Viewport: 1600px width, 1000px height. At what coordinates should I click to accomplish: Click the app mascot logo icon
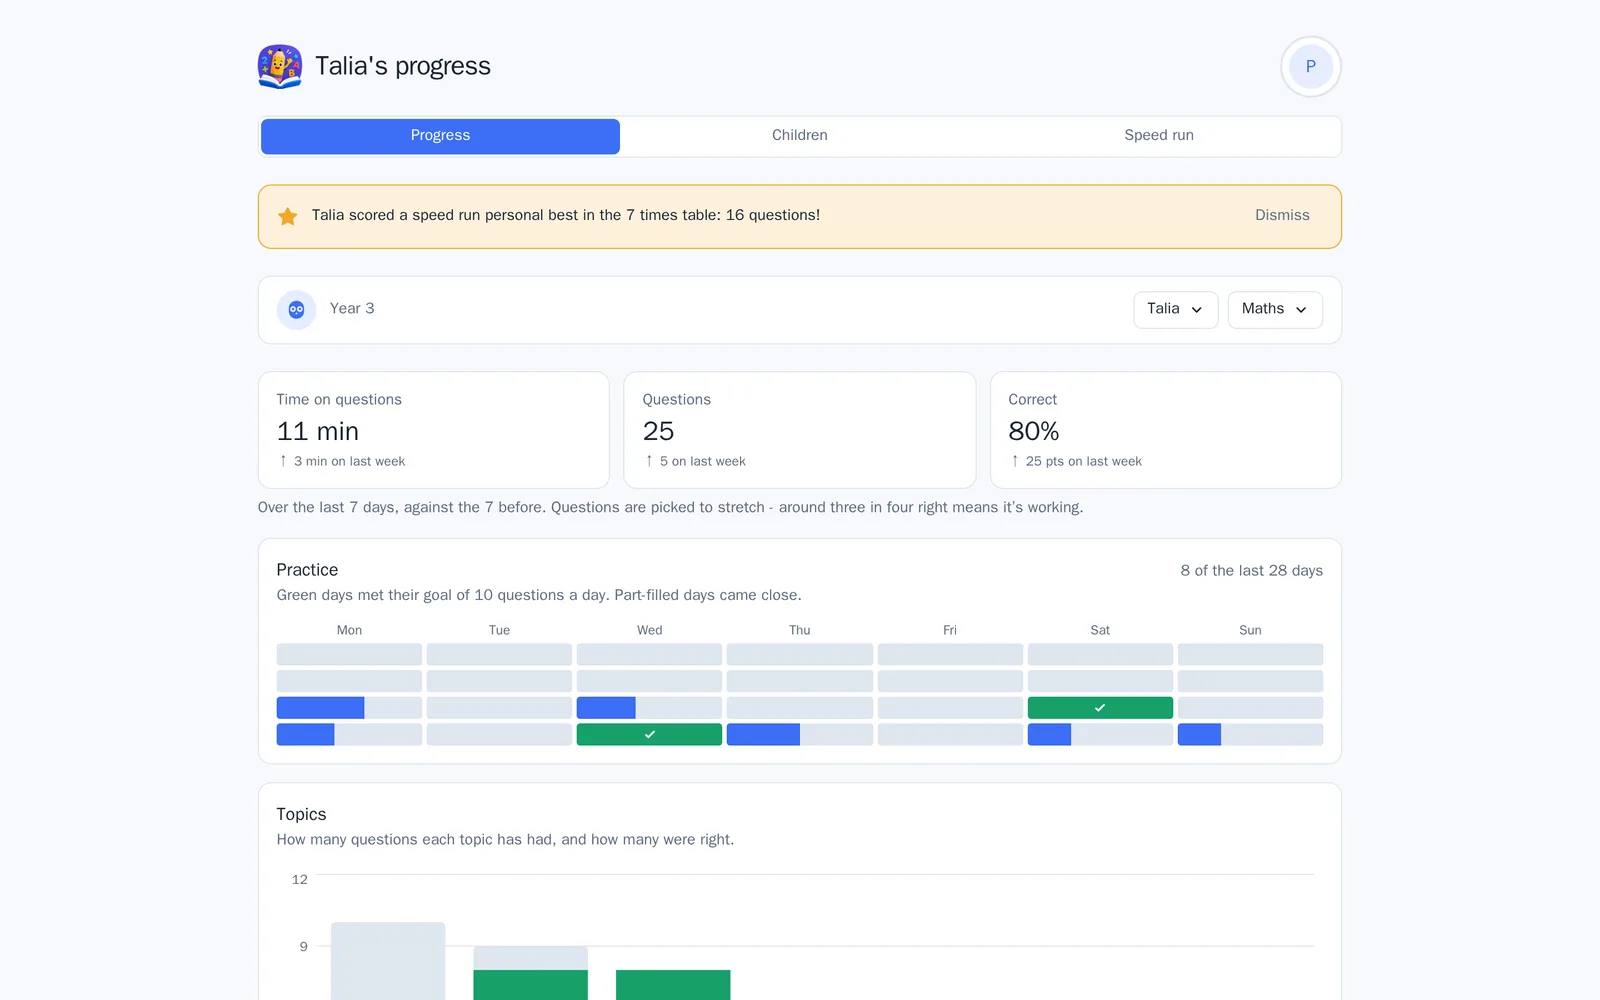(280, 66)
